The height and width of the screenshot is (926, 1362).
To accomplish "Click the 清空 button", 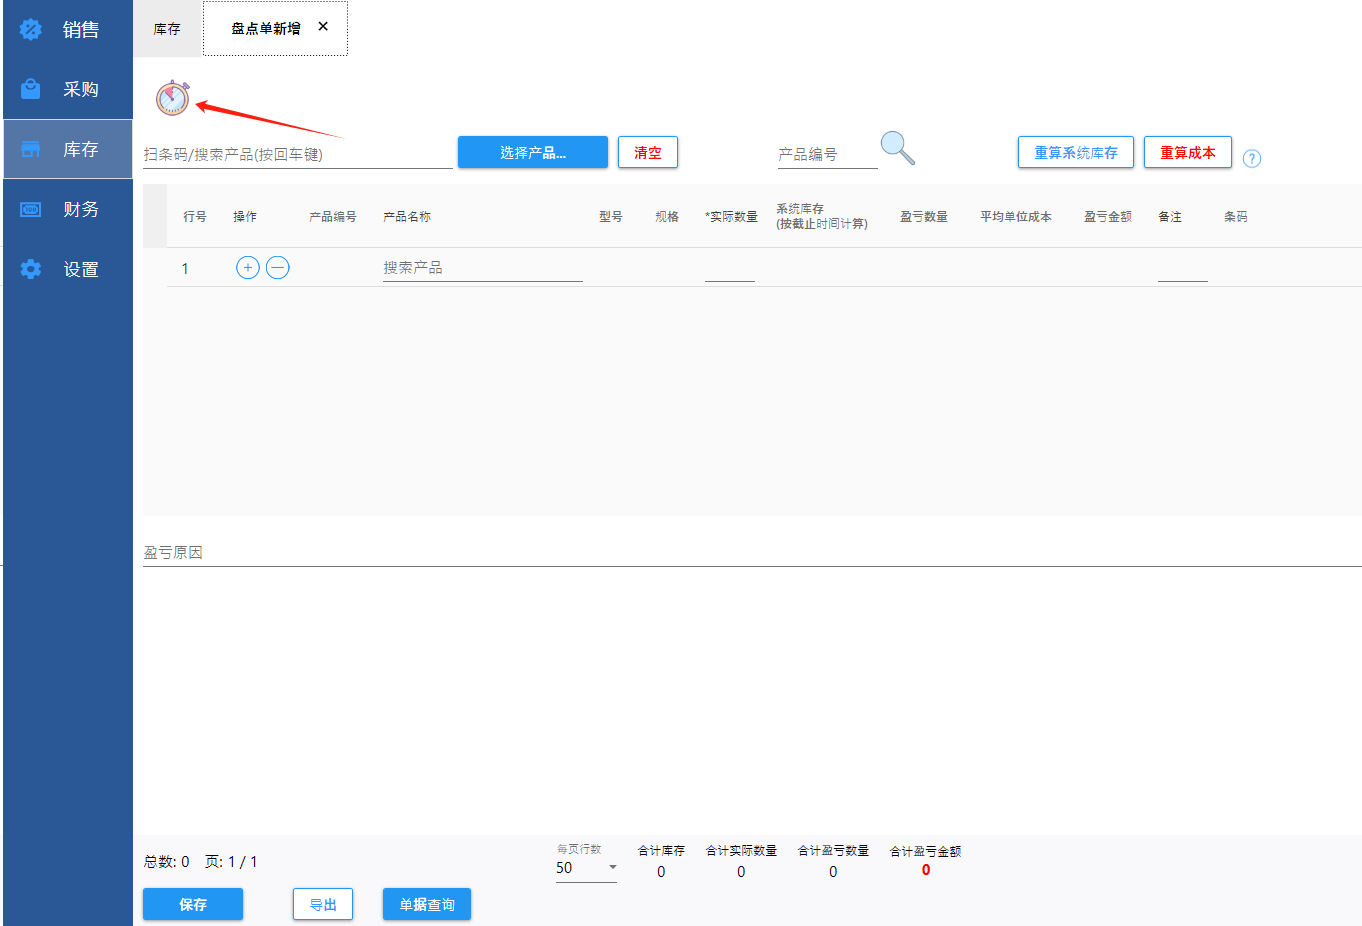I will (647, 153).
